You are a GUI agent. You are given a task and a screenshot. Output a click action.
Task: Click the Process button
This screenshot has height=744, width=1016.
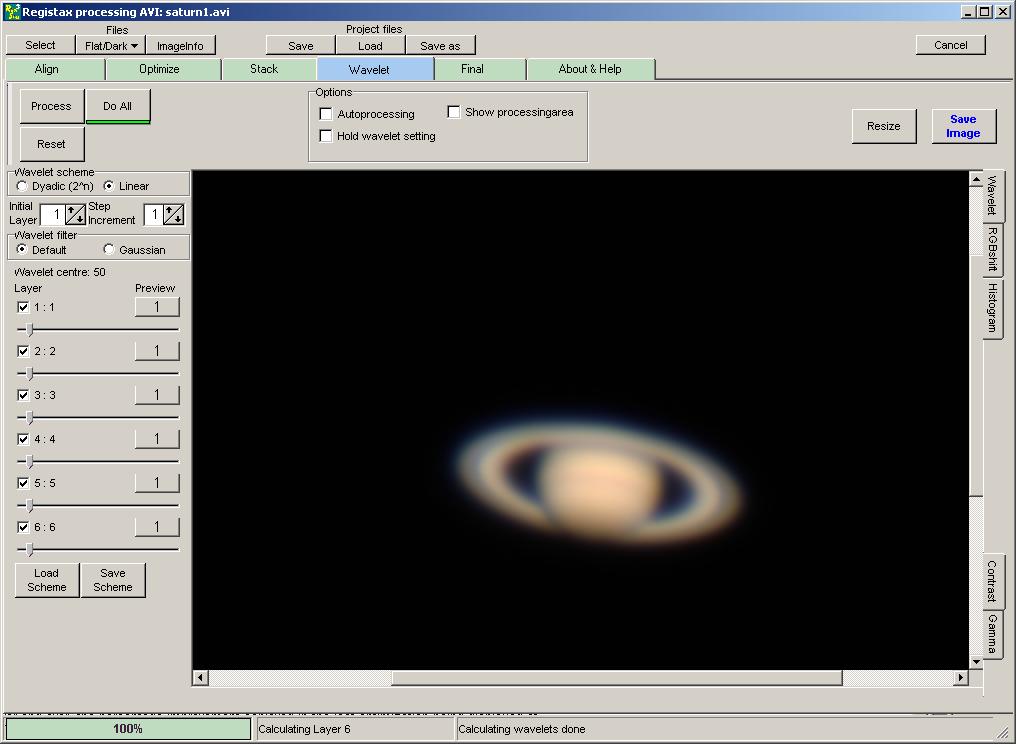pyautogui.click(x=51, y=106)
